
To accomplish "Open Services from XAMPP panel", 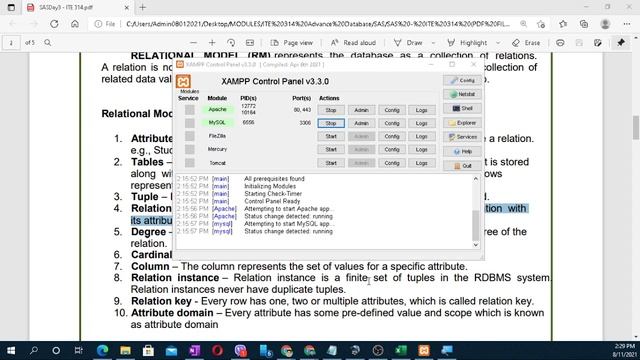I will pos(462,137).
